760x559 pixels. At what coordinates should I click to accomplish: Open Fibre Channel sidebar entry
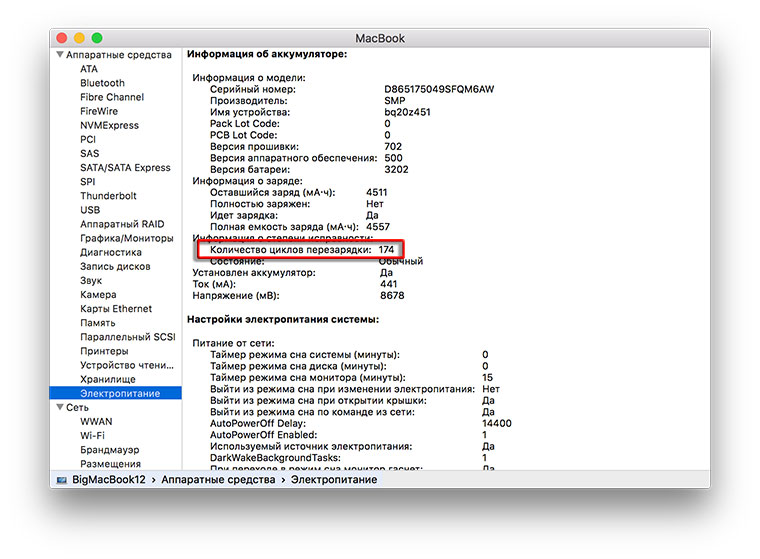click(x=112, y=97)
